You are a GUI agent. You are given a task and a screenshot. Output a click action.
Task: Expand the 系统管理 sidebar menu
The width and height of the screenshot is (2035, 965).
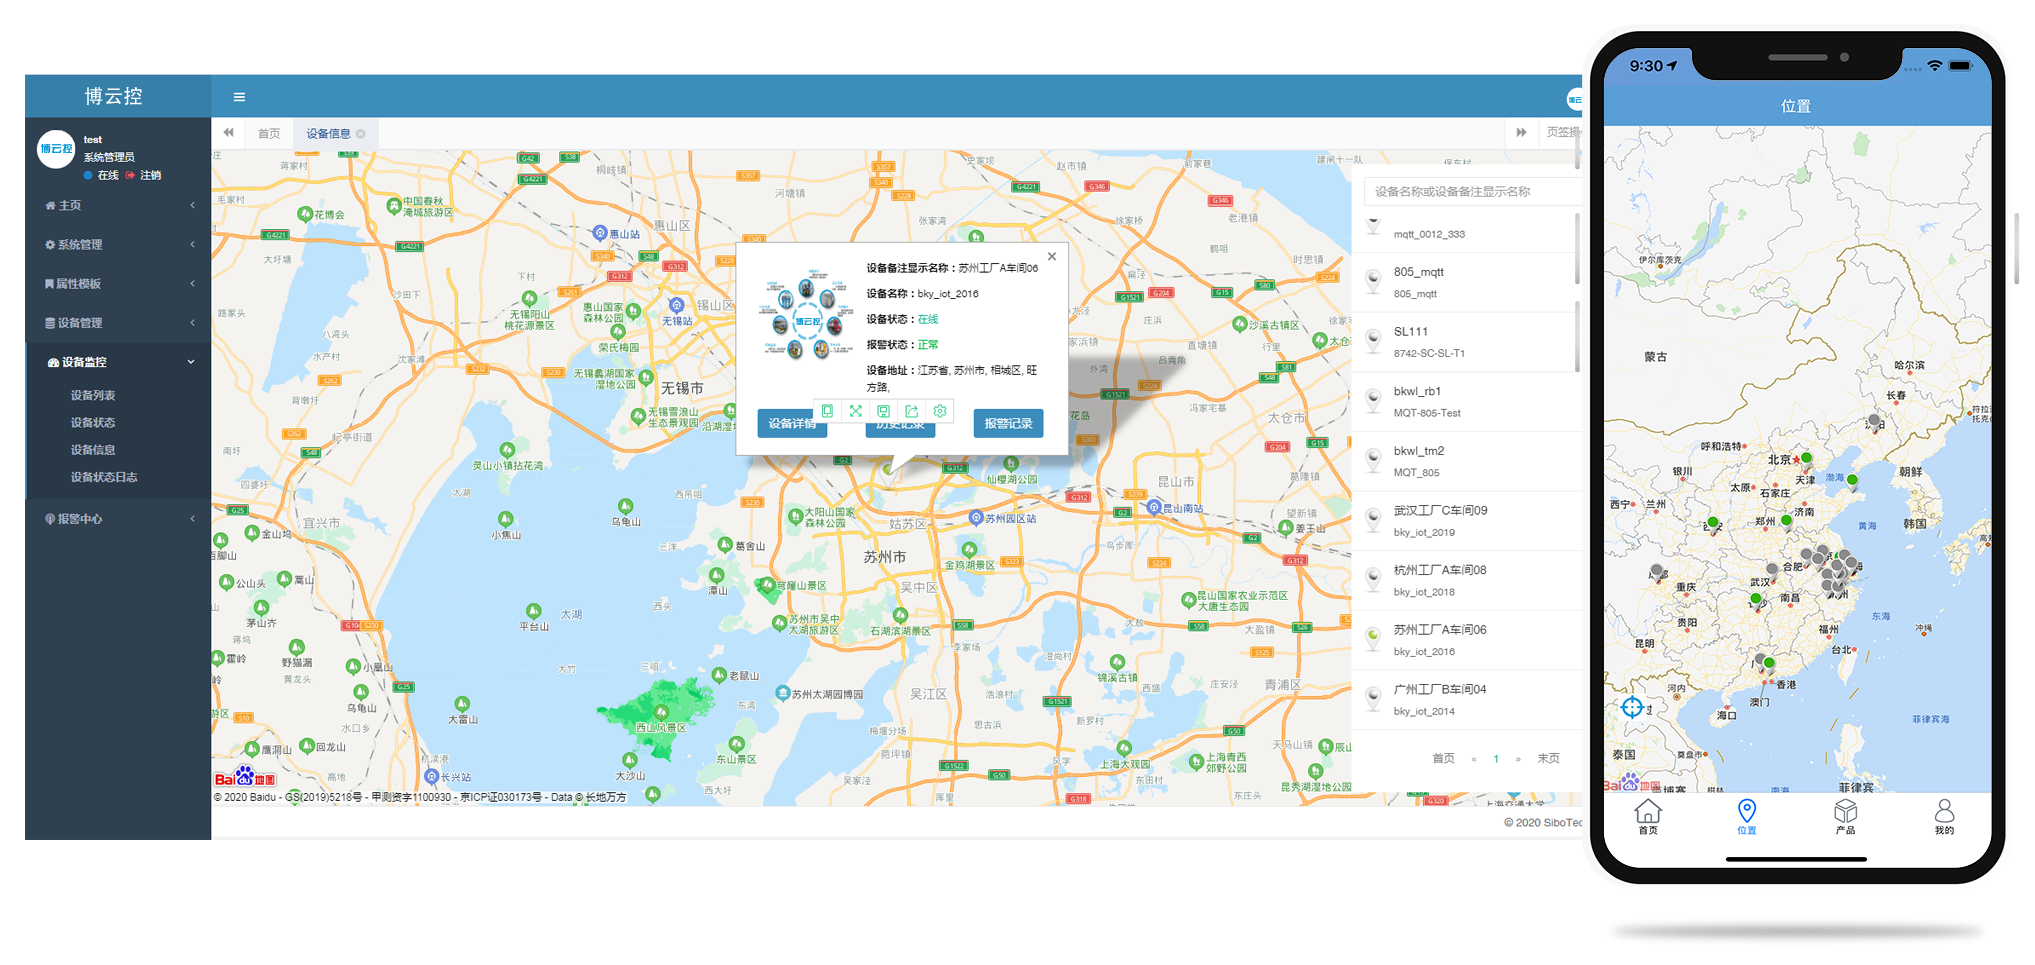coord(118,244)
